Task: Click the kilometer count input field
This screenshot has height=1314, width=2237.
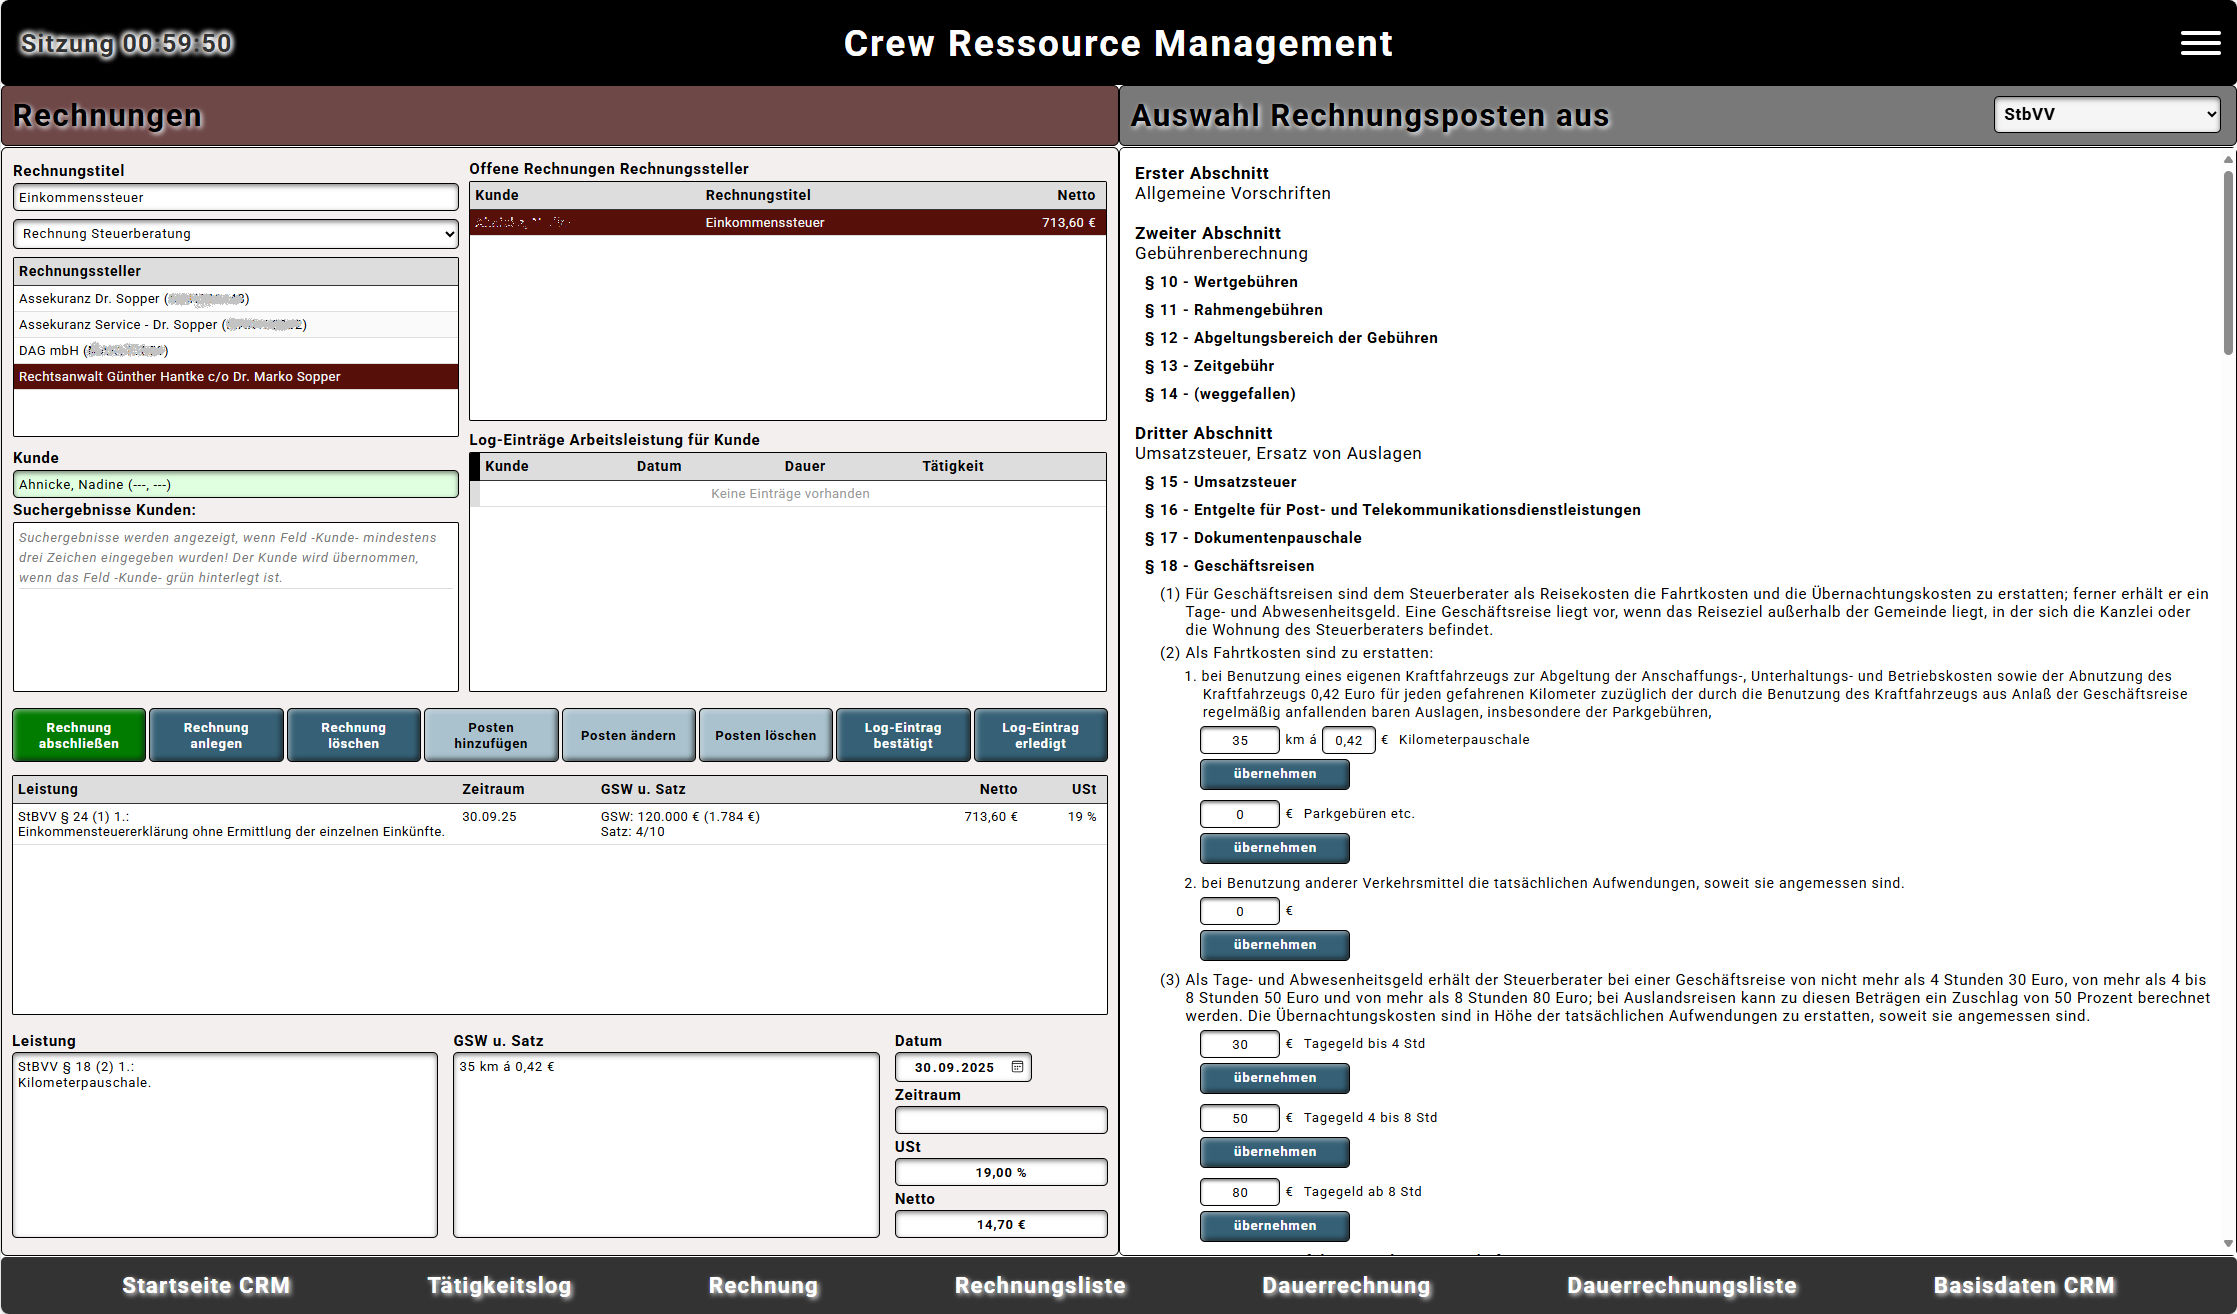Action: (1239, 741)
